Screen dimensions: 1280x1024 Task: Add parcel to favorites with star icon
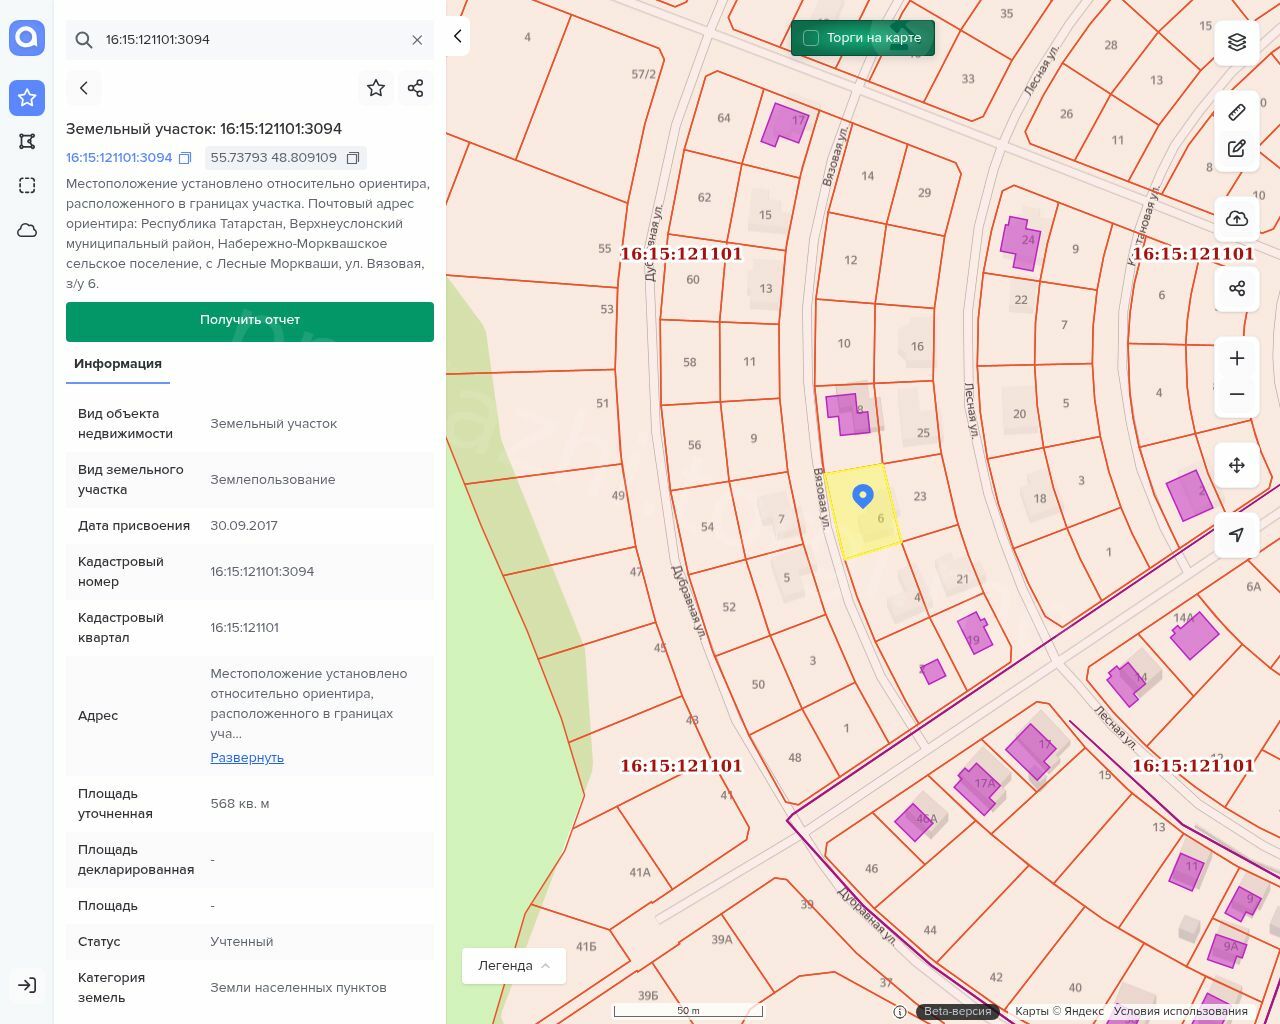click(x=376, y=88)
